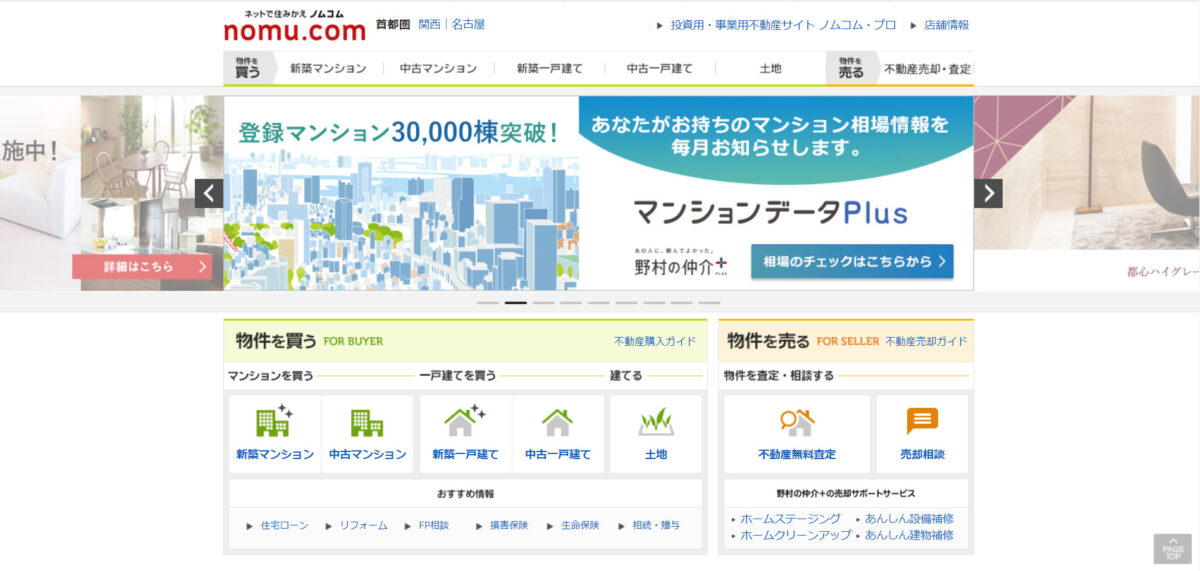
Task: Open the 不動産売却ガイド link
Action: coord(926,341)
